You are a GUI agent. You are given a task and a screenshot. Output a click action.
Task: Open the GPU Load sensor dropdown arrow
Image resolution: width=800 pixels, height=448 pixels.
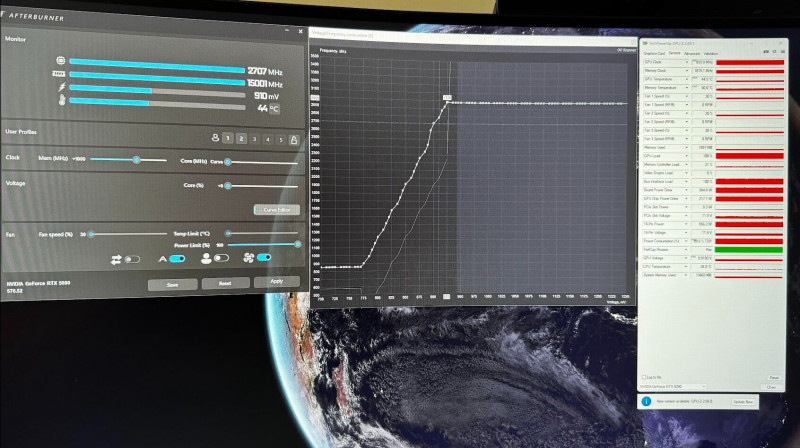pyautogui.click(x=687, y=156)
